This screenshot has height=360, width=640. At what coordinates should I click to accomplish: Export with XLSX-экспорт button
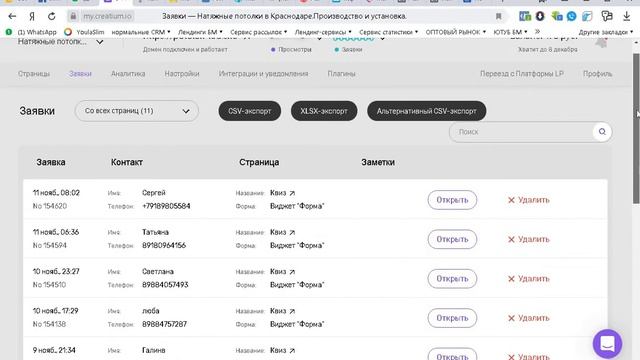click(x=324, y=111)
